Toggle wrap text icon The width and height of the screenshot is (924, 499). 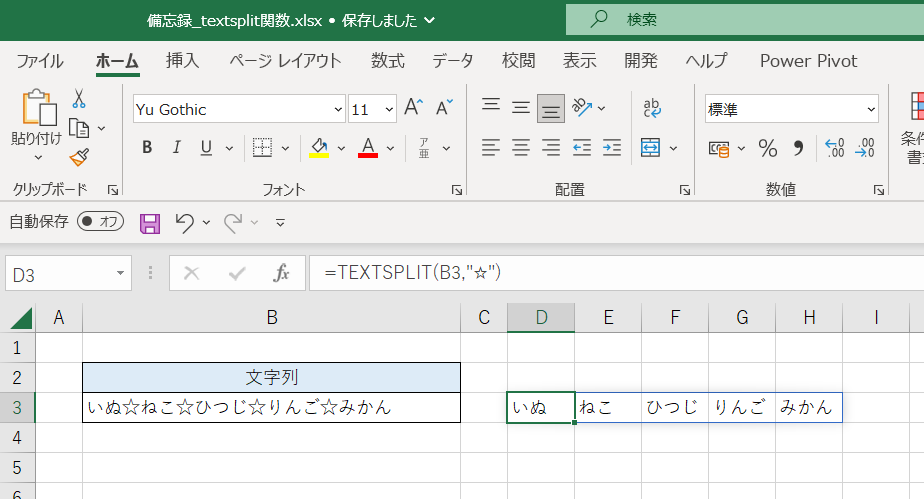(652, 108)
